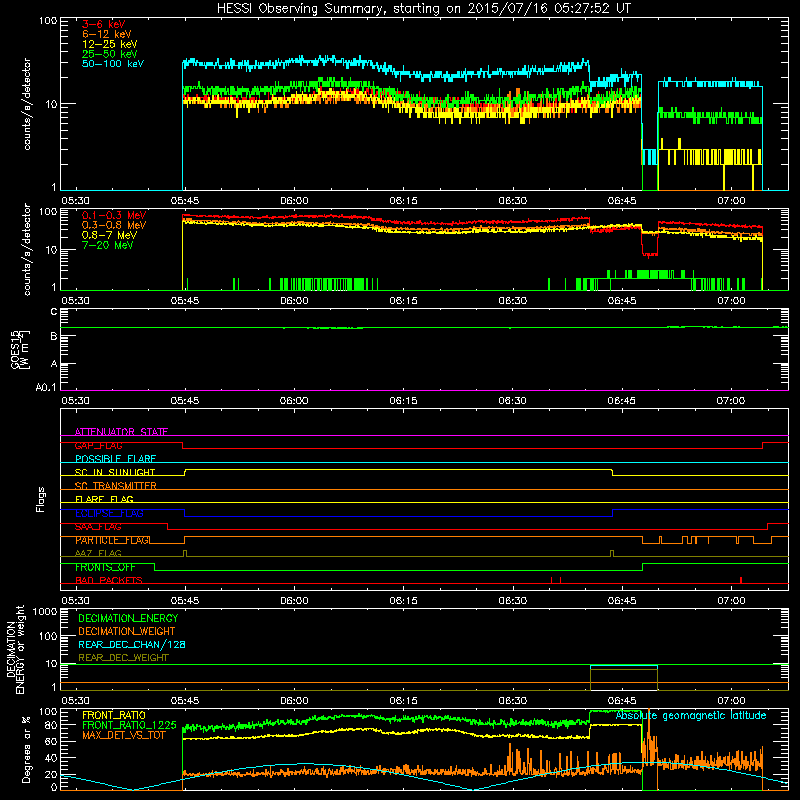Viewport: 800px width, 800px height.
Task: Click the 06:00 tick under MeV plot
Action: click(x=294, y=301)
